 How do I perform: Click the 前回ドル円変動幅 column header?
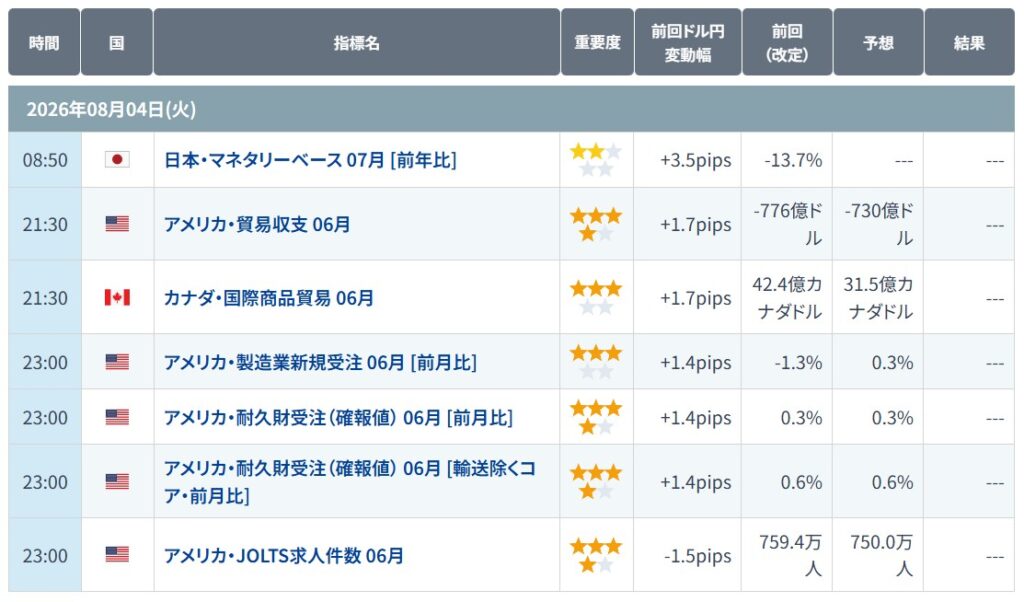[x=688, y=42]
